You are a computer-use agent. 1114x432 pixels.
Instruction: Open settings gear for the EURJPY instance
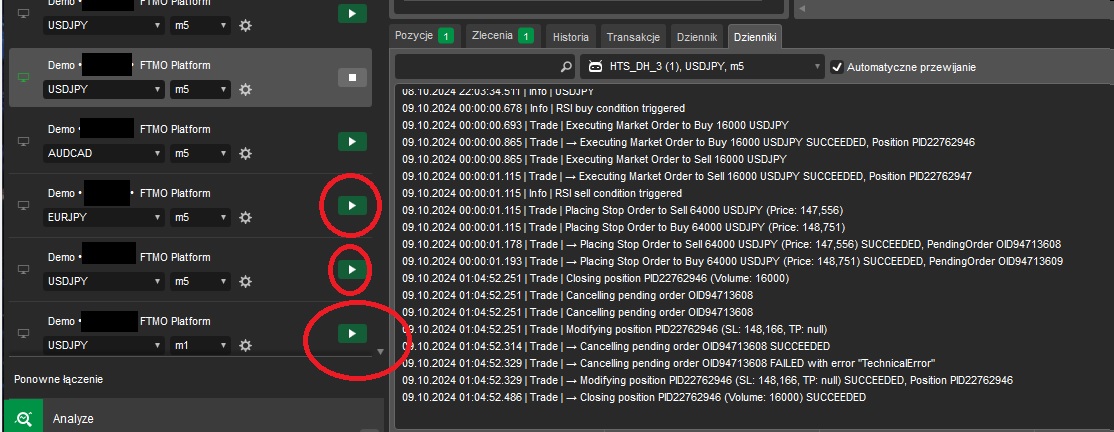[x=245, y=218]
